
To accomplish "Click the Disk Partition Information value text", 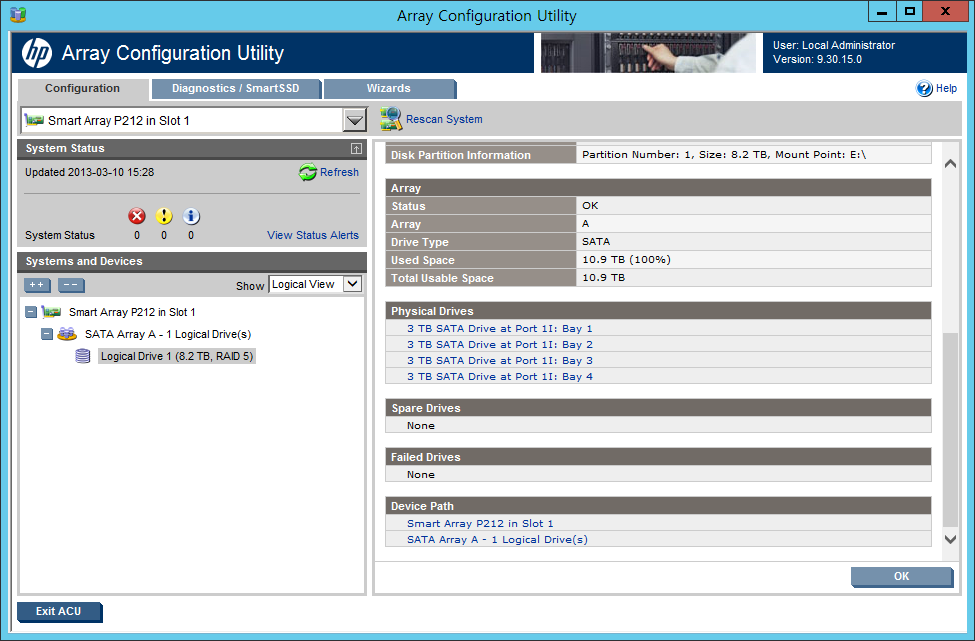I will [724, 155].
